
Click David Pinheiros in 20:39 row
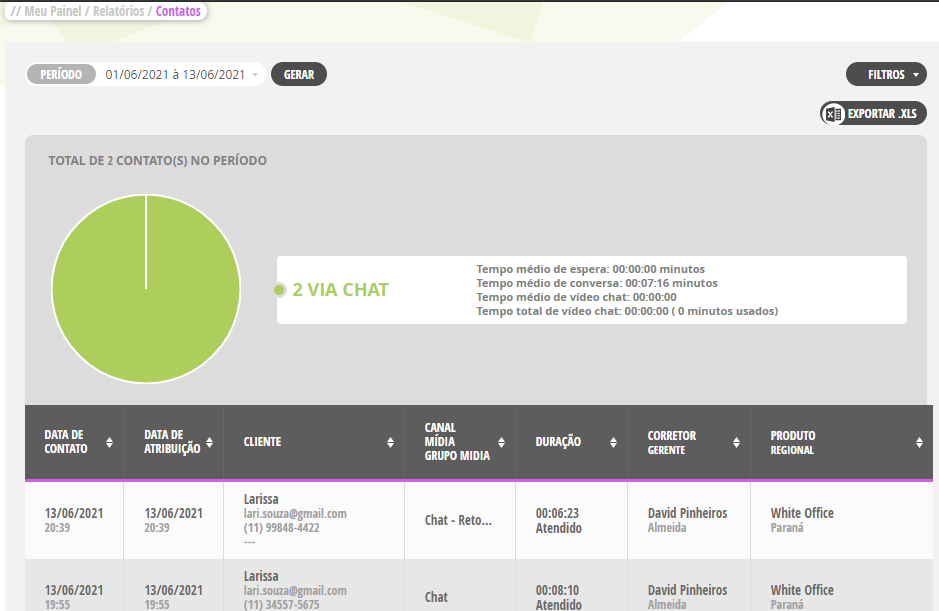(x=687, y=513)
